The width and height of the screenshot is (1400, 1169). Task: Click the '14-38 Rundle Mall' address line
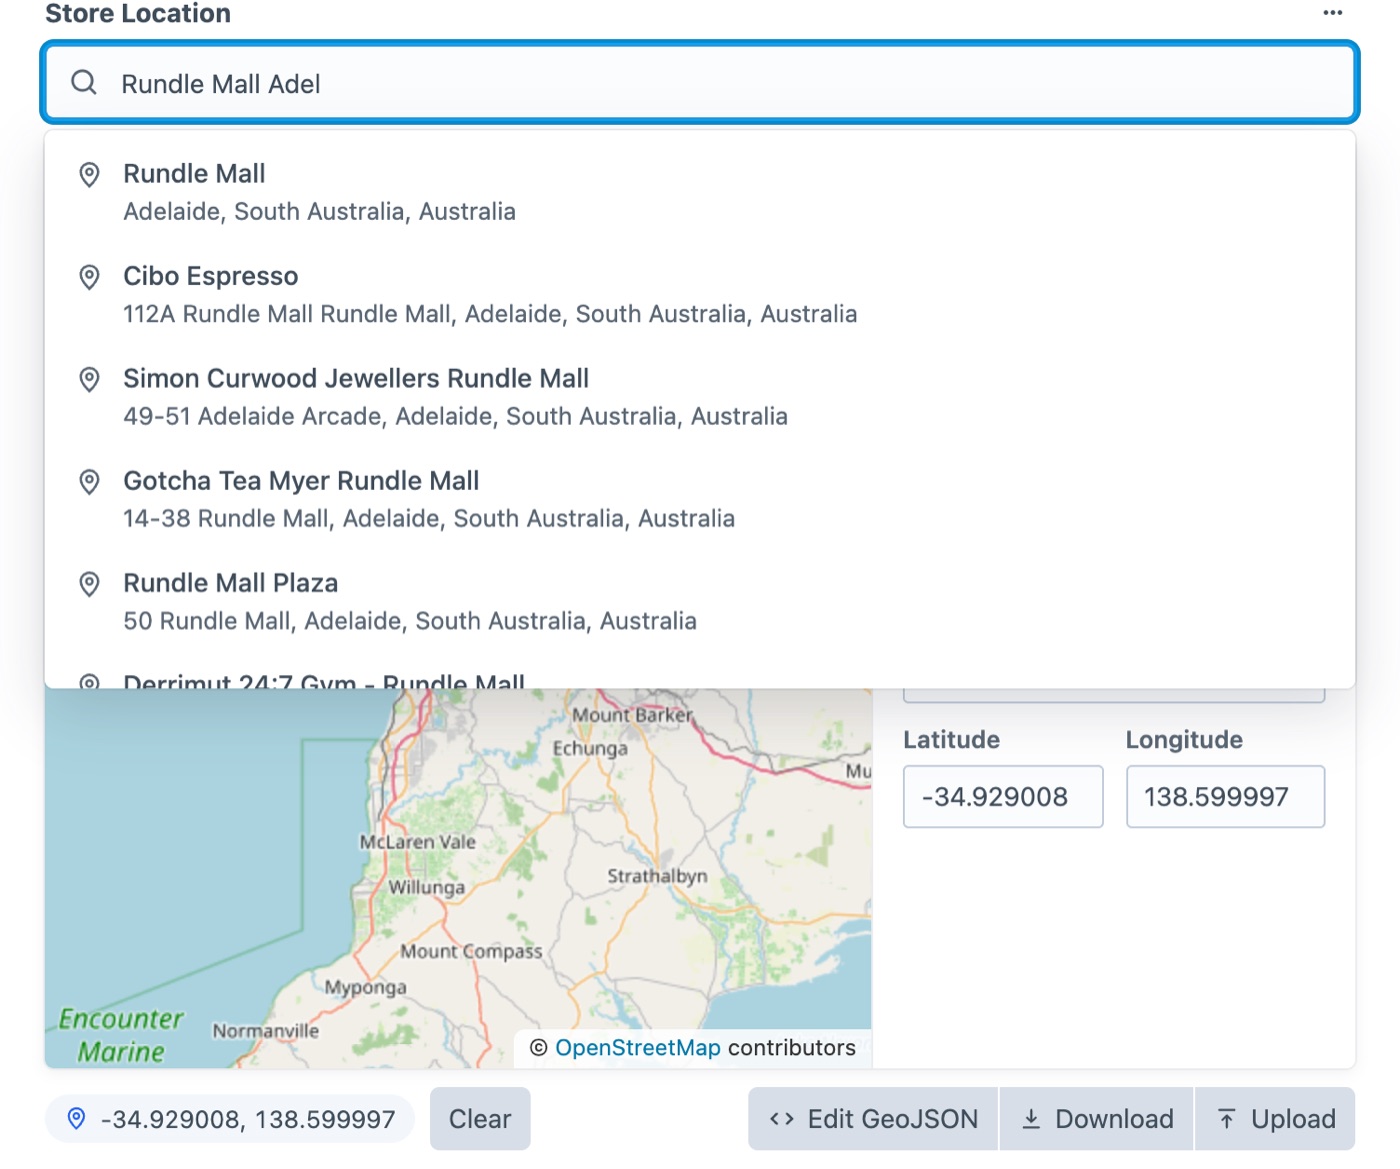429,518
